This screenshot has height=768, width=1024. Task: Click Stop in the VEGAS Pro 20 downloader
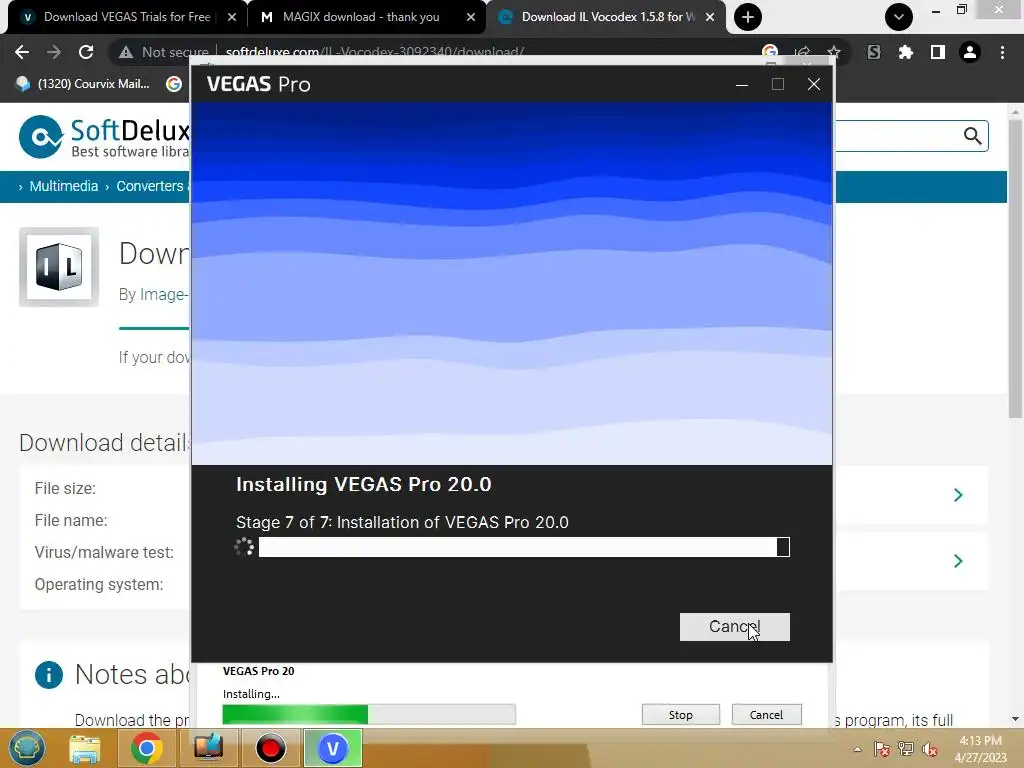coord(680,714)
